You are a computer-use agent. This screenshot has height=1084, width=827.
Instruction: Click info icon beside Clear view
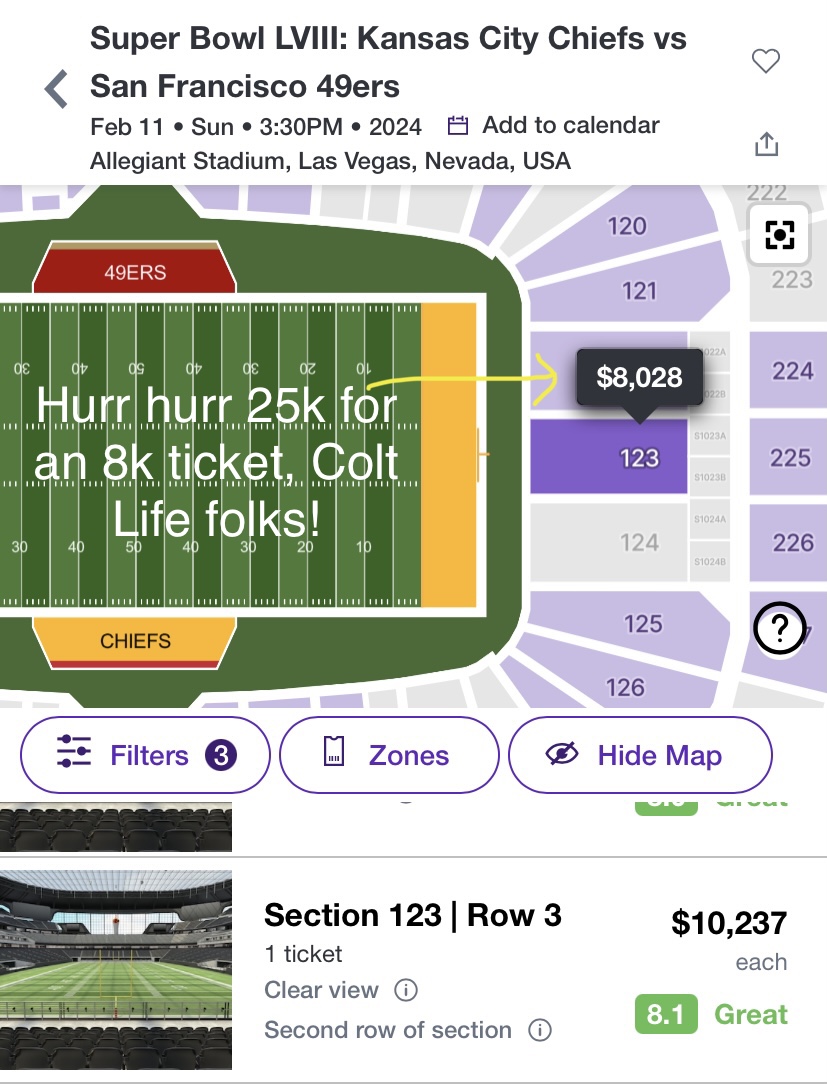406,990
